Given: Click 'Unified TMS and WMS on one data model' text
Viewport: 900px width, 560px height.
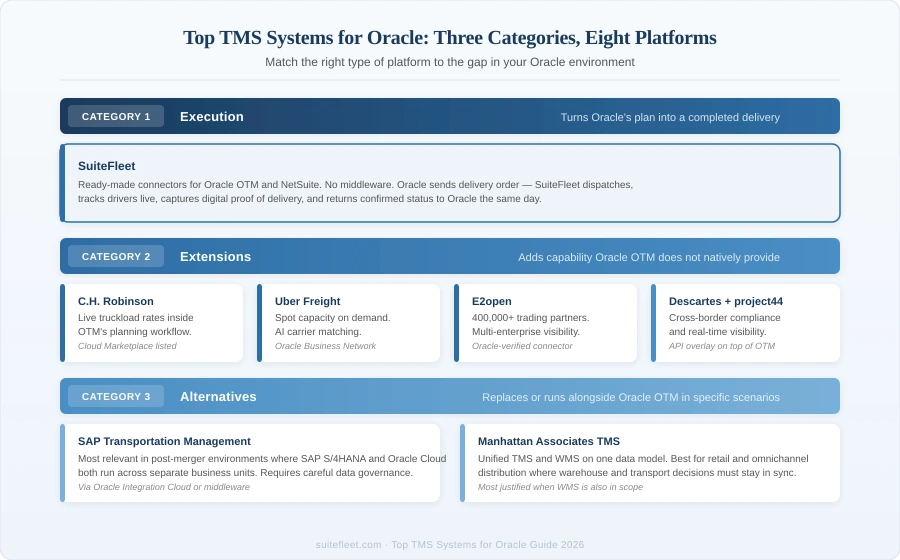Looking at the screenshot, I should click(x=643, y=465).
